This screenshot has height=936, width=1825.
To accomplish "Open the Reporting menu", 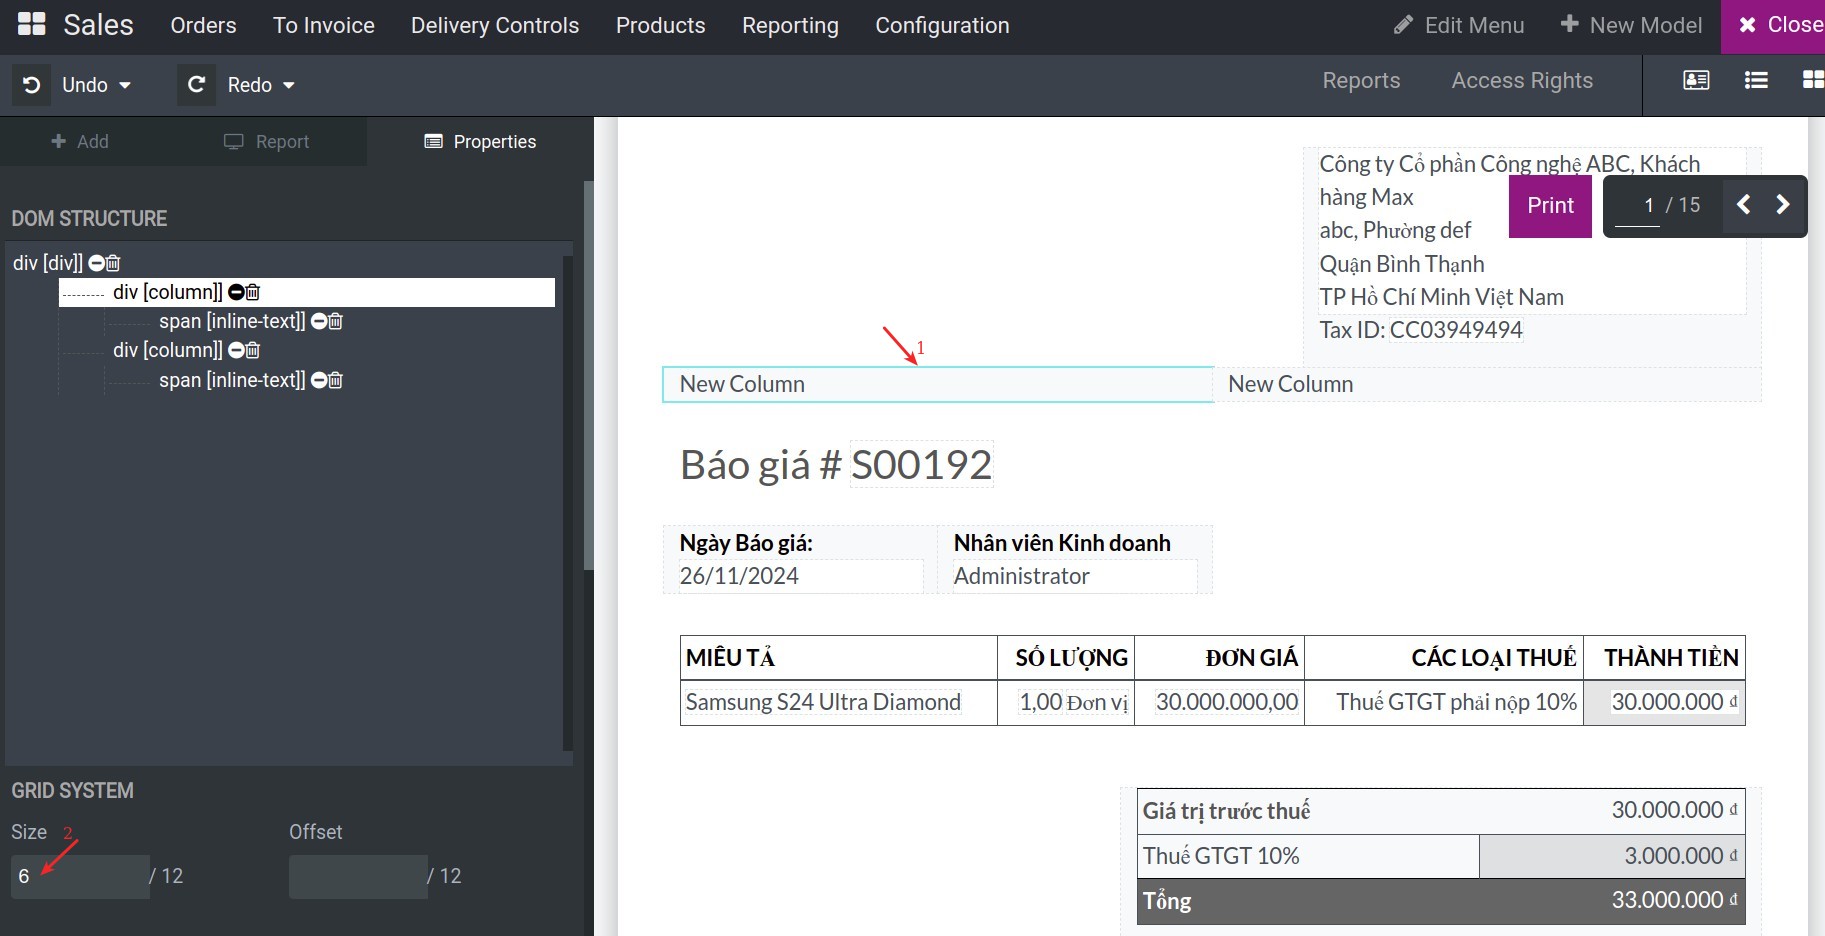I will coord(790,25).
